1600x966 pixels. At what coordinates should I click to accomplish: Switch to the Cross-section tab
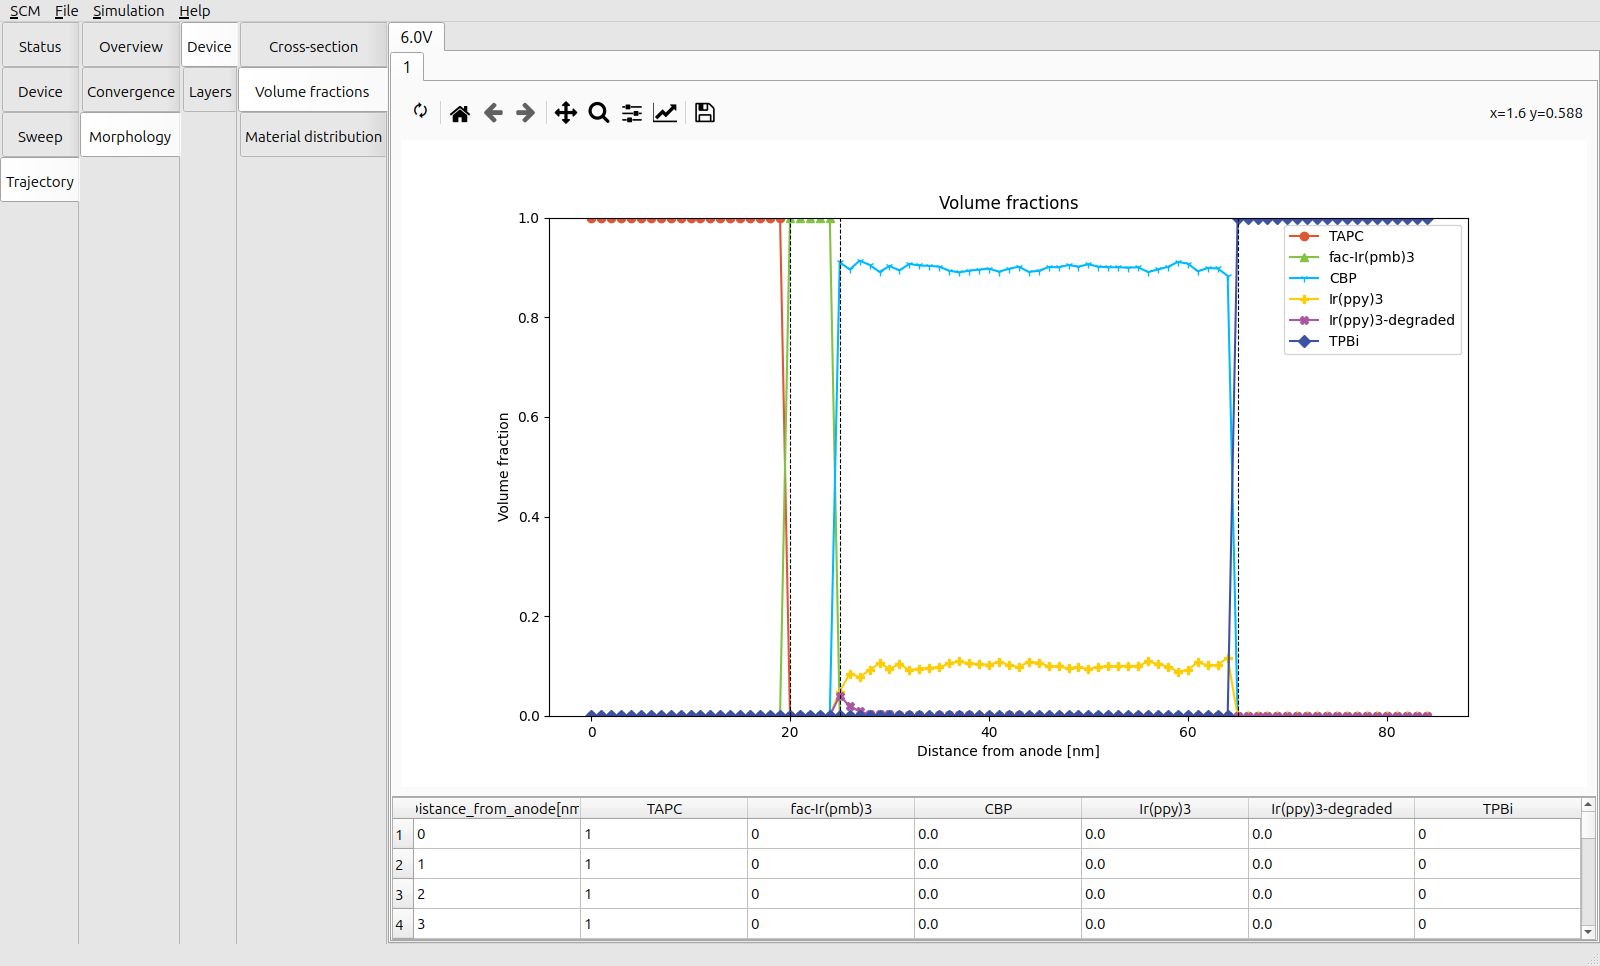click(x=313, y=47)
